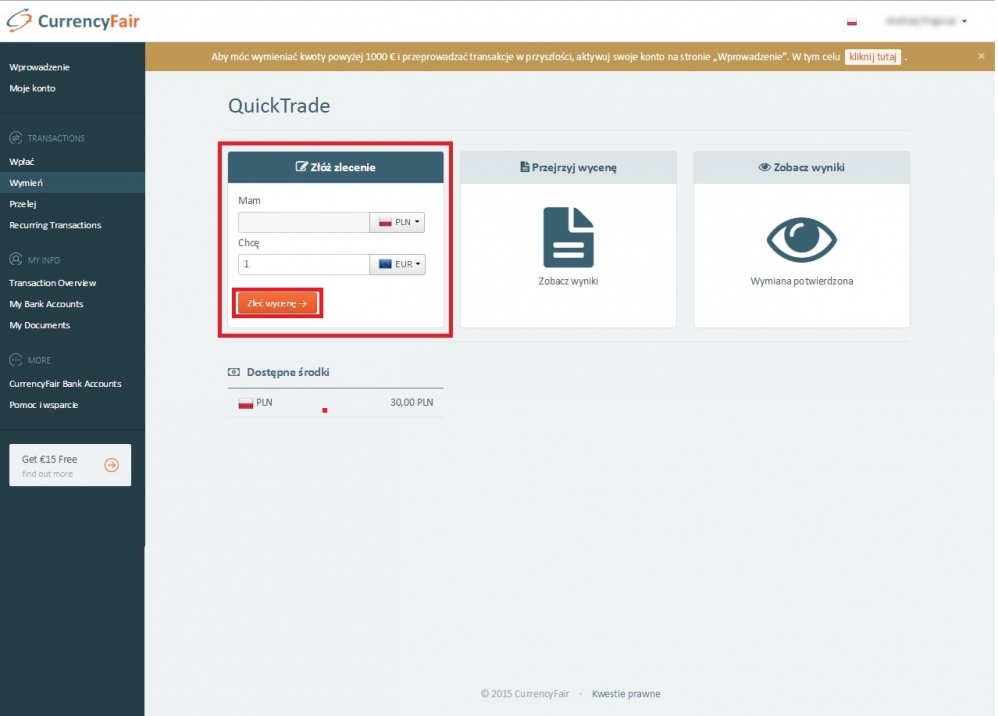Open the PLN currency dropdown
998x716 pixels.
pyautogui.click(x=397, y=222)
